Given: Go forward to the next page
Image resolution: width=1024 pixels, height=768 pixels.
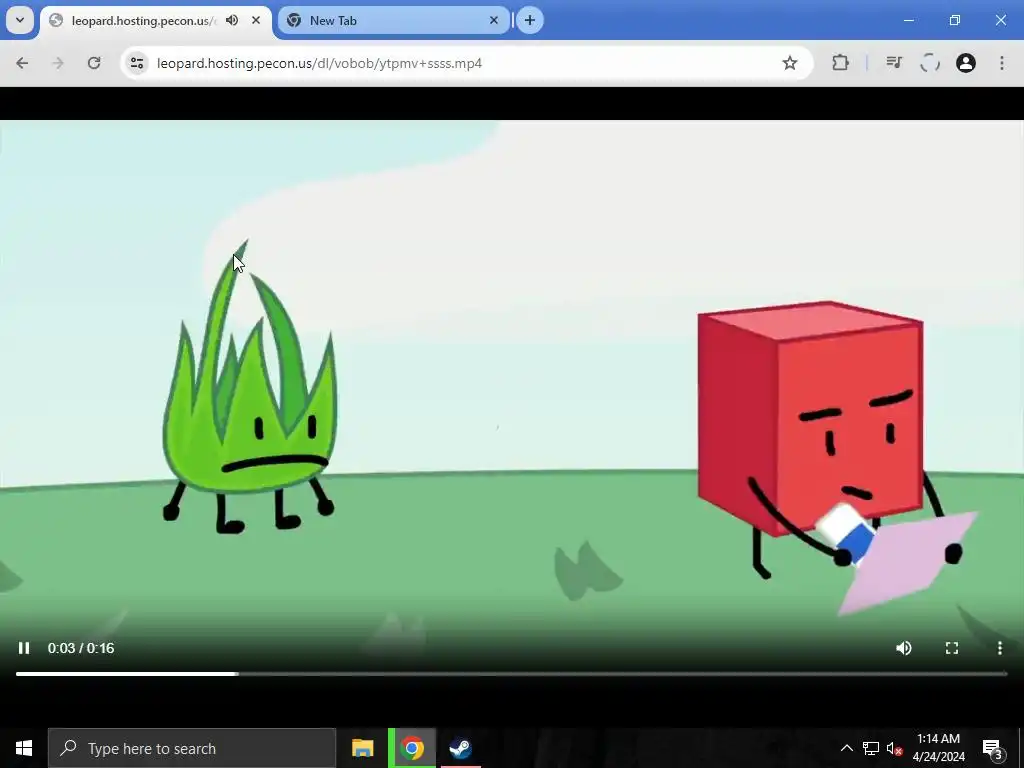Looking at the screenshot, I should click(x=58, y=63).
